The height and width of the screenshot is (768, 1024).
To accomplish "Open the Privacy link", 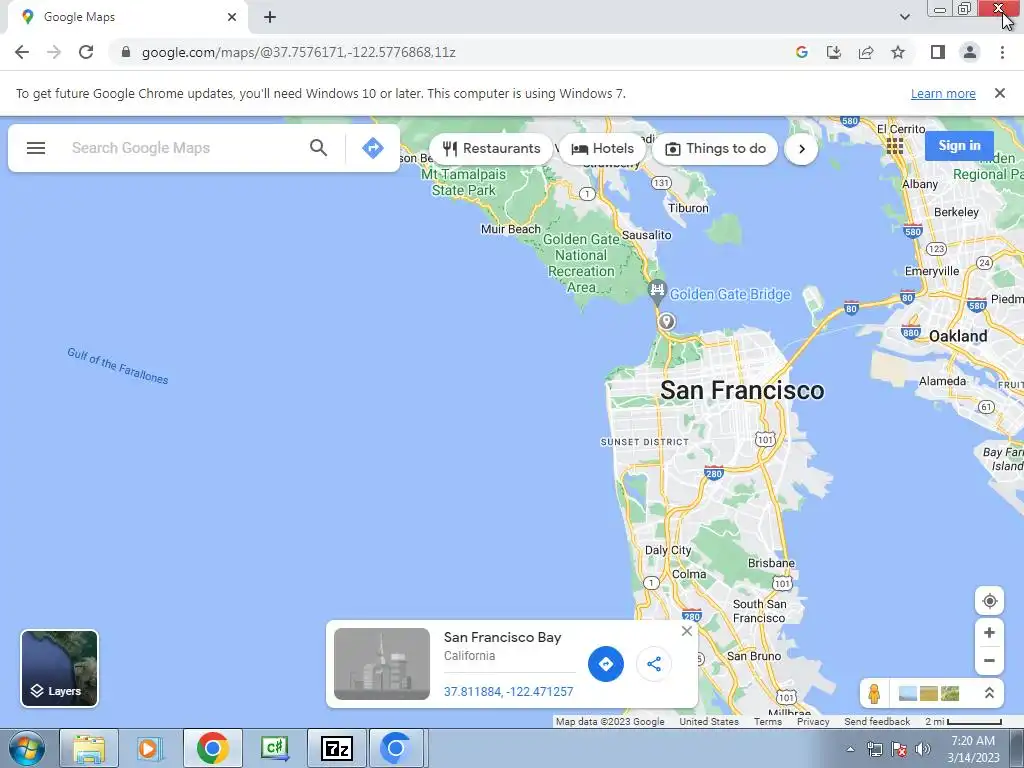I will point(813,722).
